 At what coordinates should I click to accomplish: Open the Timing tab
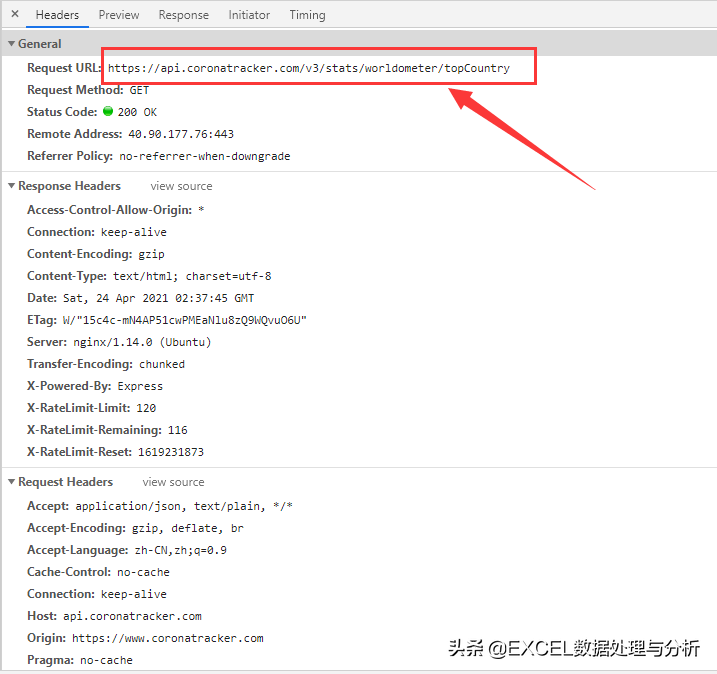click(x=307, y=15)
